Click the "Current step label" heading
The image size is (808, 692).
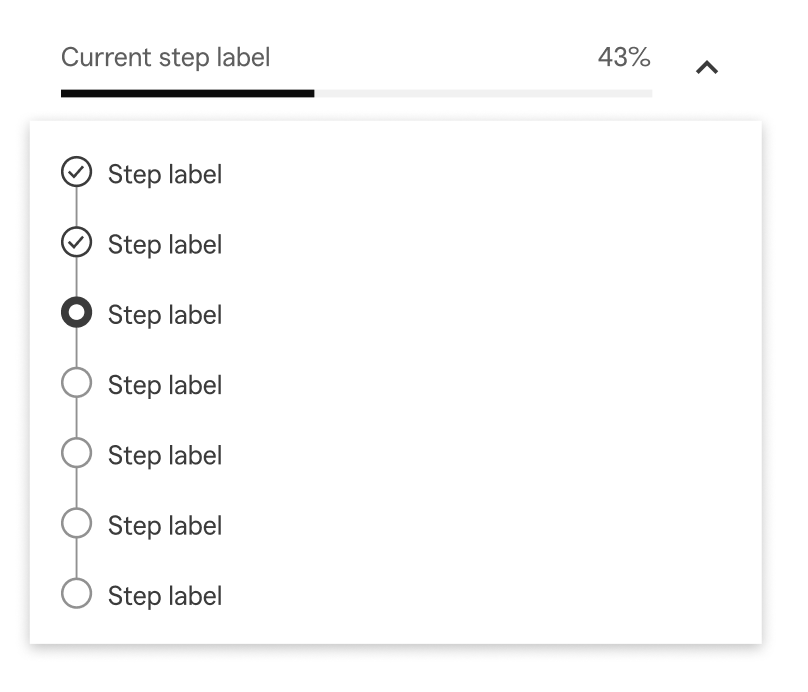click(165, 57)
